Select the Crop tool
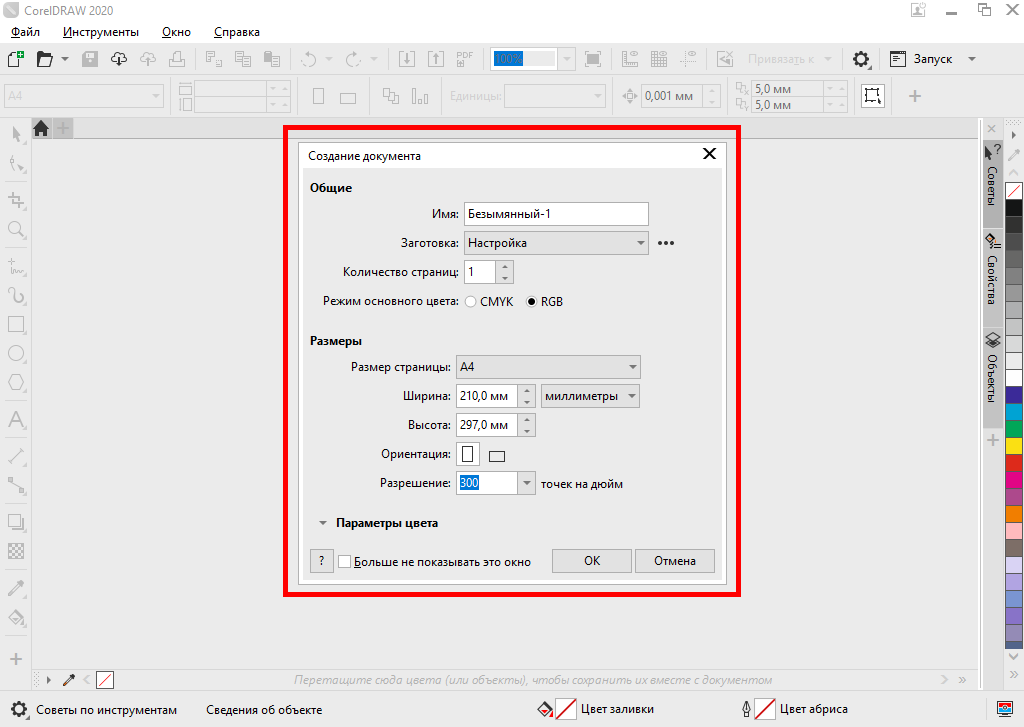Image resolution: width=1024 pixels, height=727 pixels. 16,200
